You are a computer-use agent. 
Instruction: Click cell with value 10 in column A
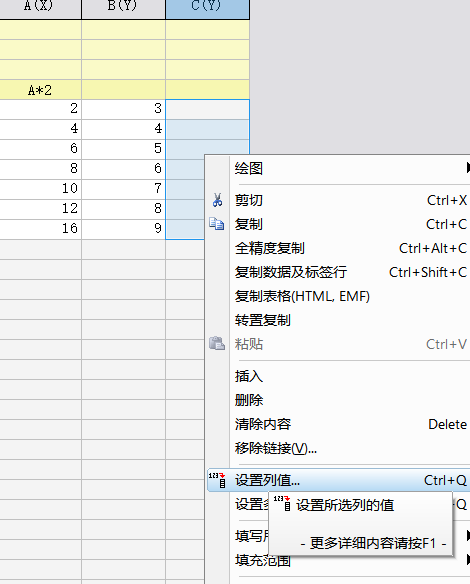tap(40, 188)
